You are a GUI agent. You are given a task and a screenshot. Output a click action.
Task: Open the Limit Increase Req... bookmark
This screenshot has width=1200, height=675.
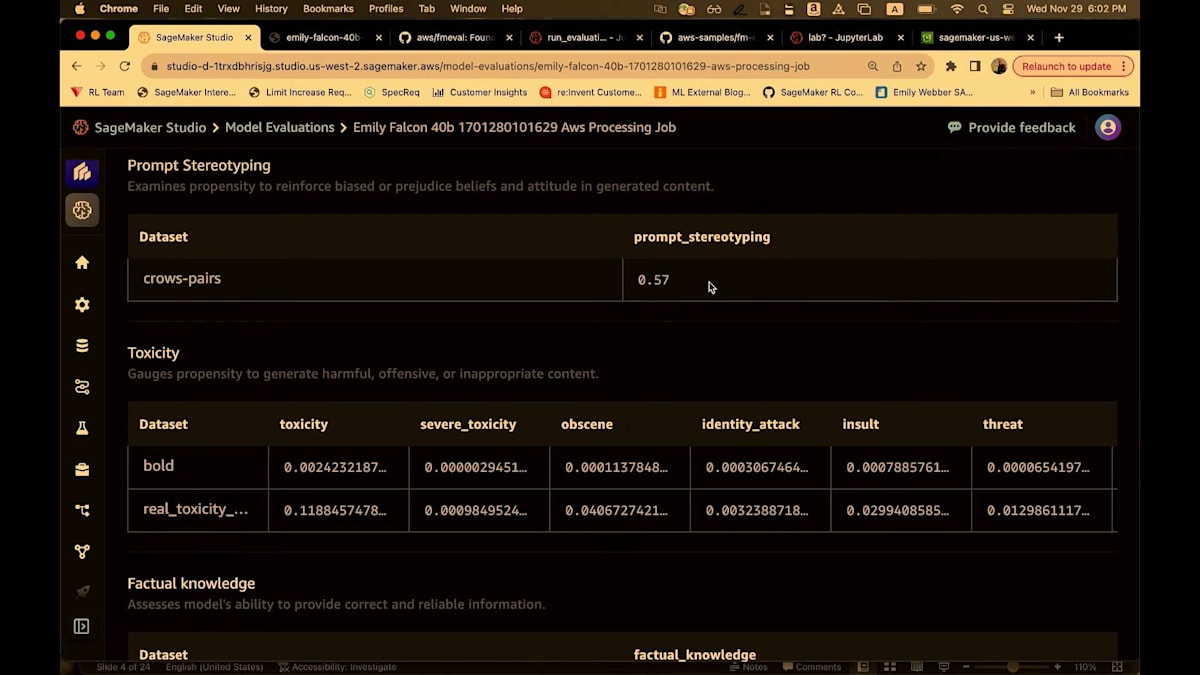(x=300, y=92)
